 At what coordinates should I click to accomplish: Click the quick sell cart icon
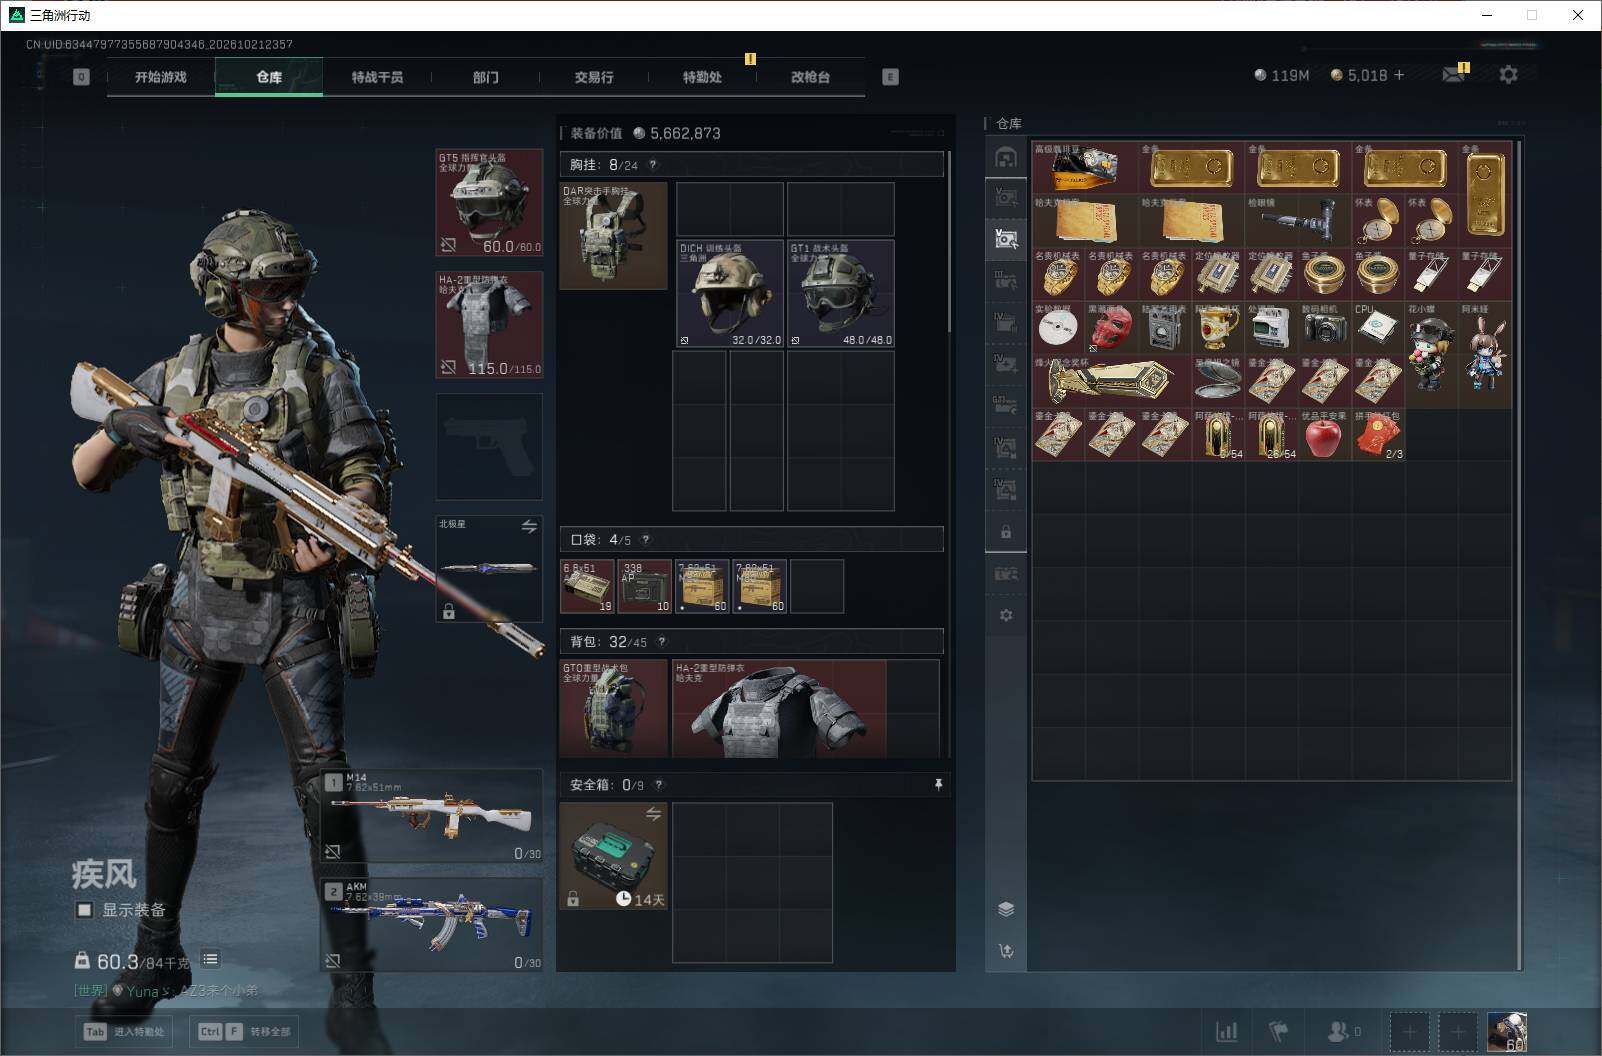(1006, 951)
